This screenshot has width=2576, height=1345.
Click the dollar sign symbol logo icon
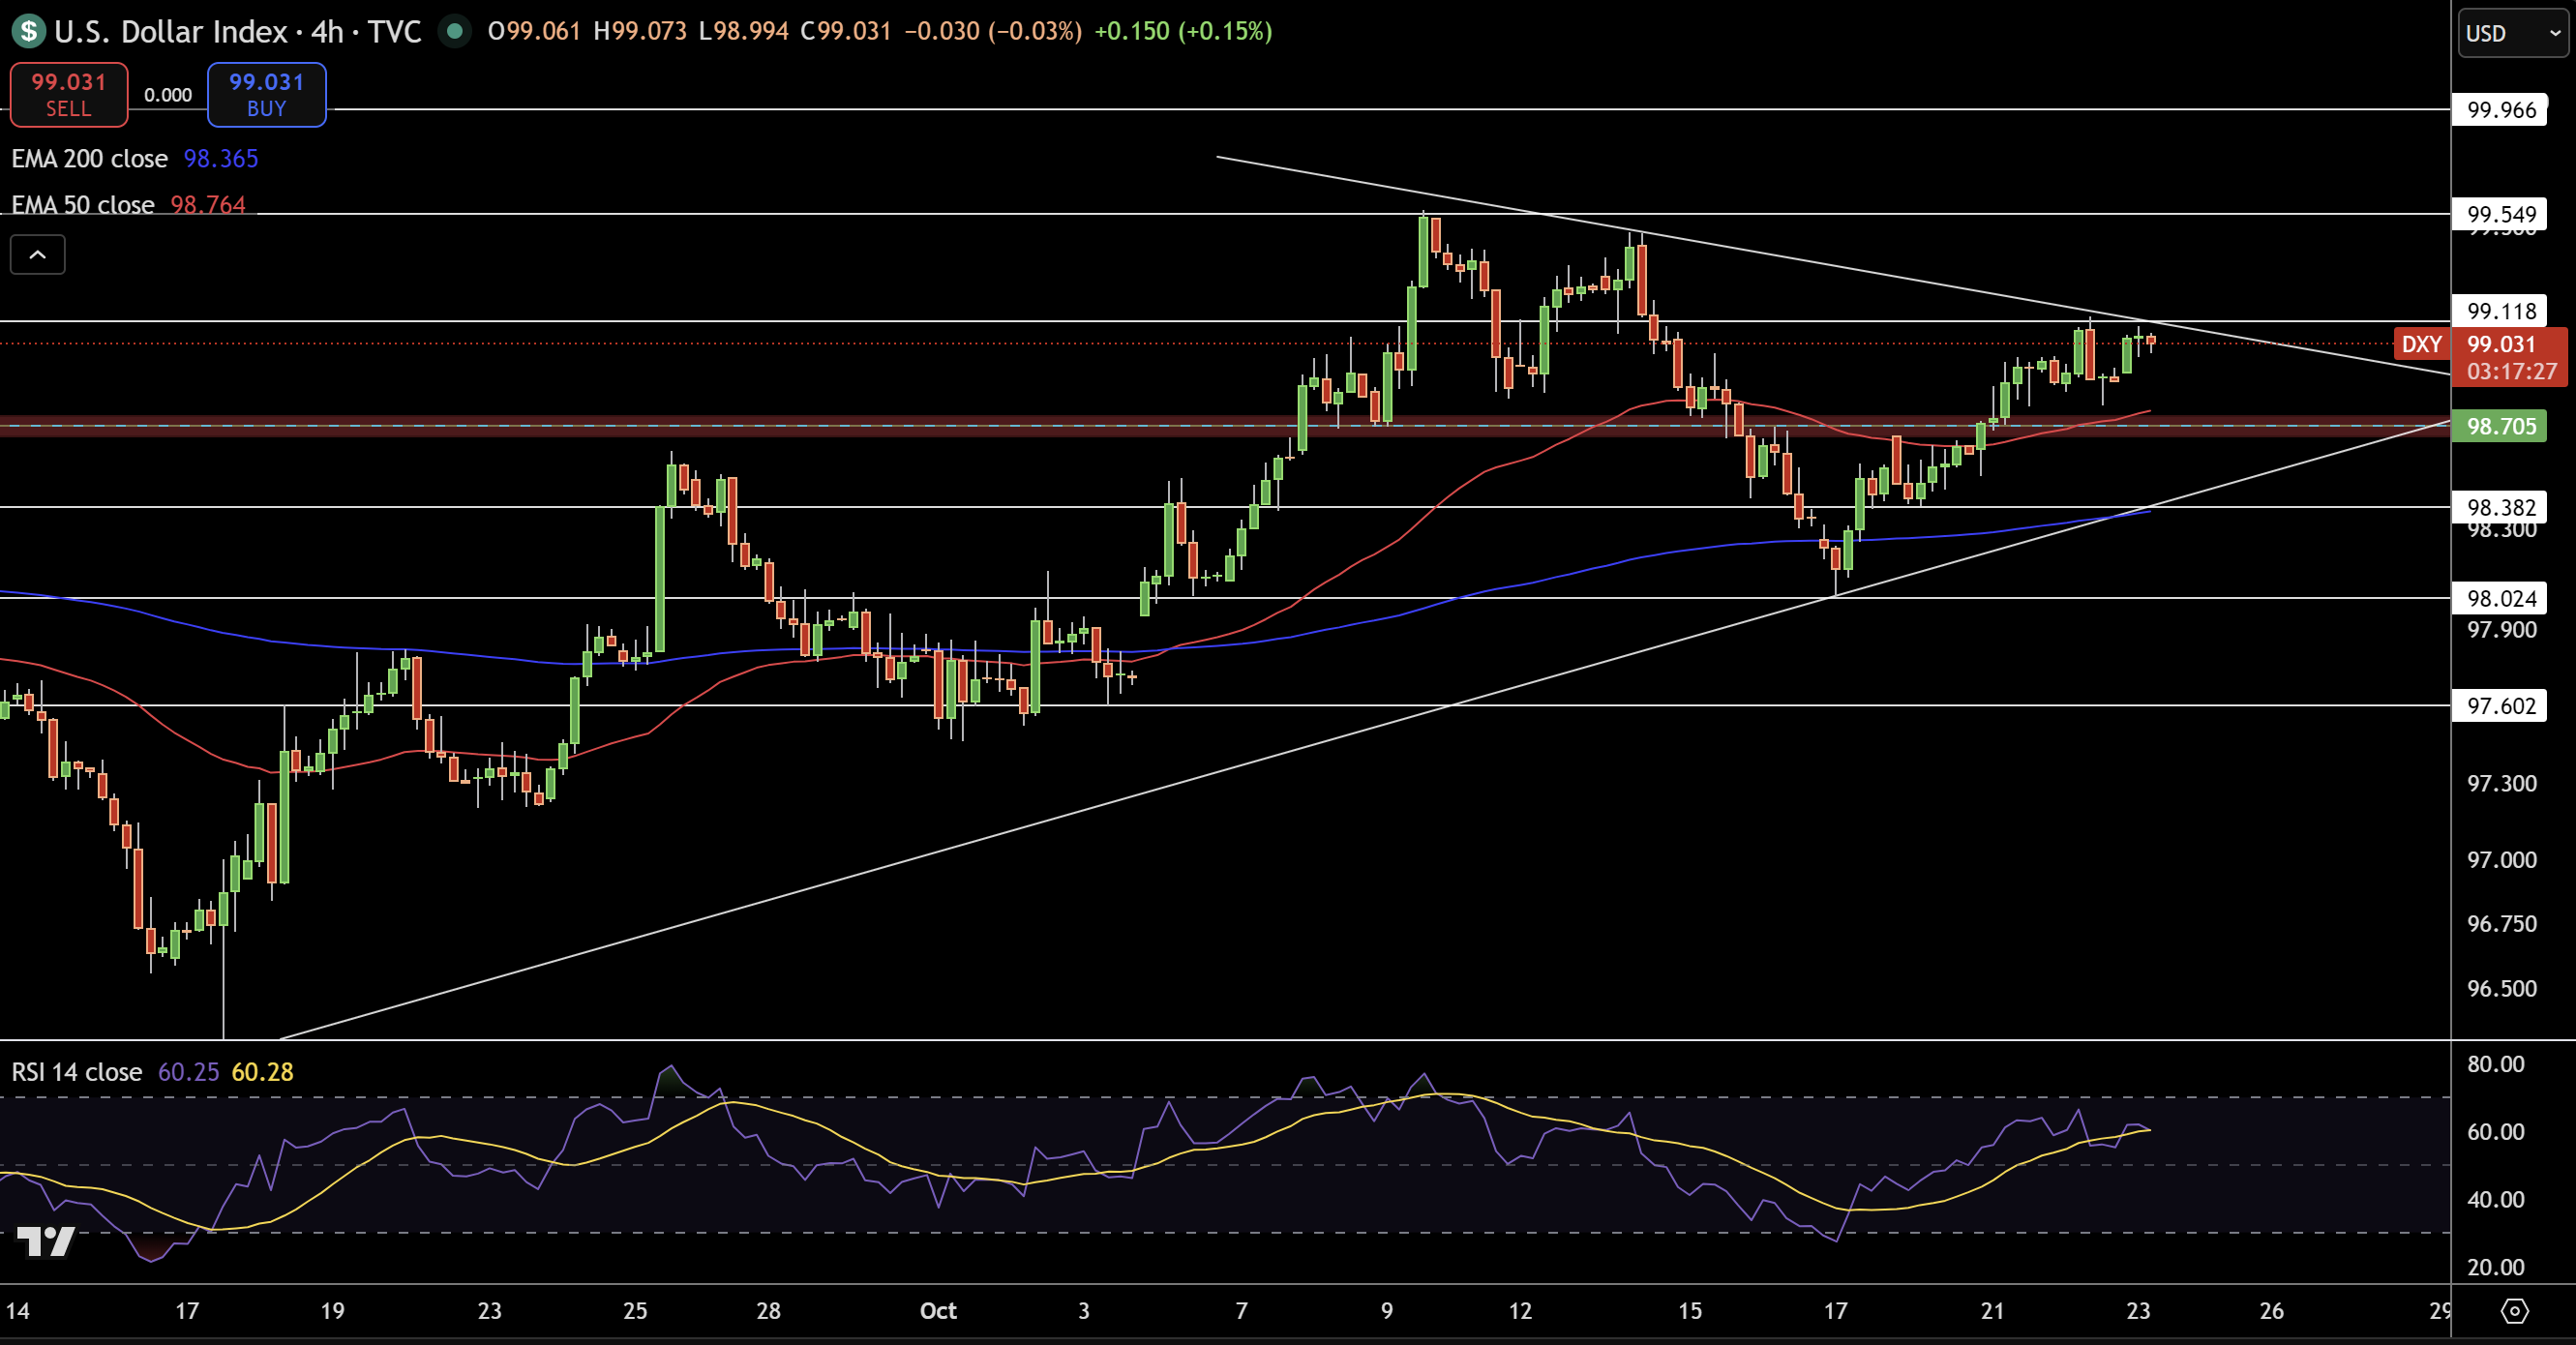click(x=29, y=31)
